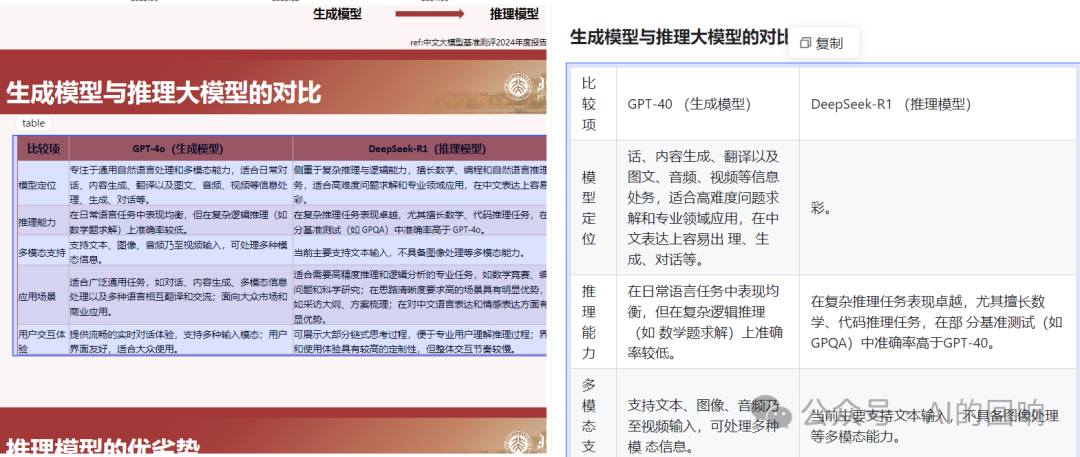Click the 复制 copy button
The height and width of the screenshot is (457, 1080).
tap(824, 43)
